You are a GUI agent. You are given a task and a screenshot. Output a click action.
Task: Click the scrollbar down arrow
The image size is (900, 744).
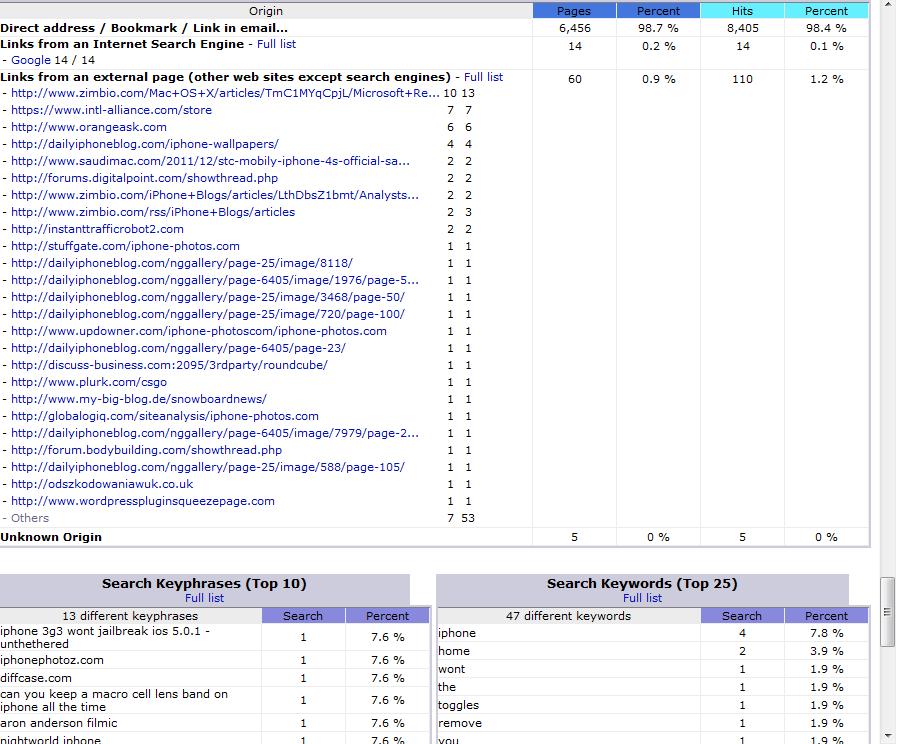[x=887, y=735]
